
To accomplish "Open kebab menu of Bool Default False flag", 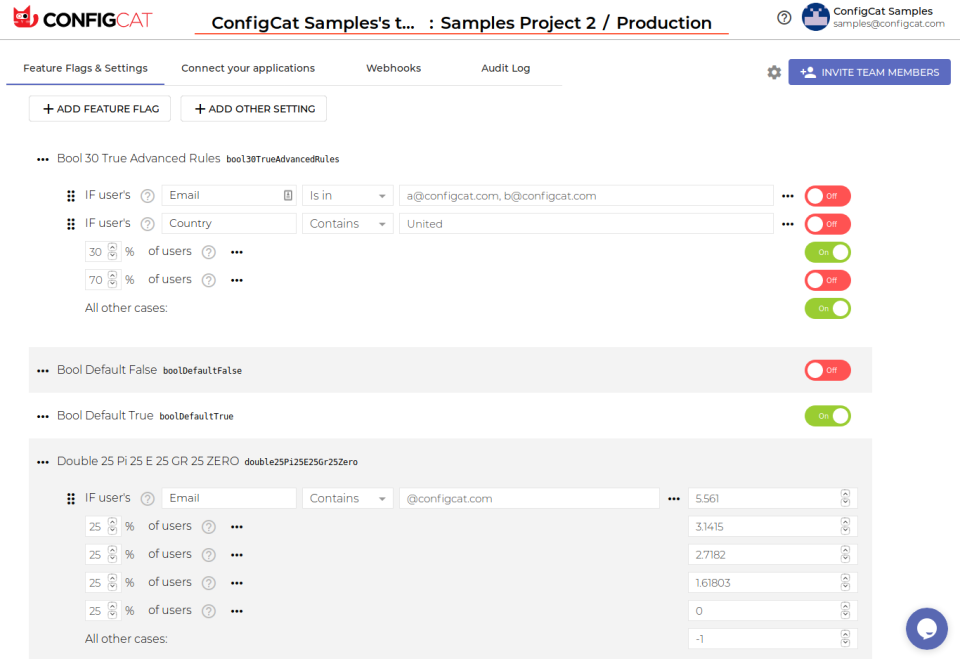I will (x=42, y=370).
